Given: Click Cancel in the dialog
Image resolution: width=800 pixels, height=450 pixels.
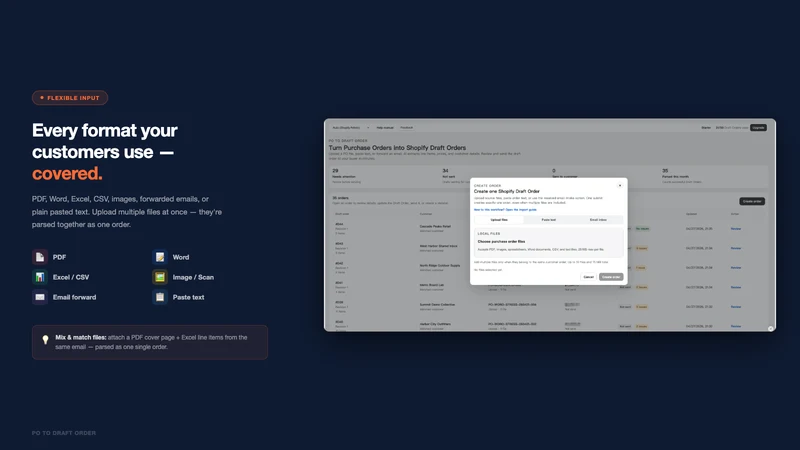Looking at the screenshot, I should (588, 277).
